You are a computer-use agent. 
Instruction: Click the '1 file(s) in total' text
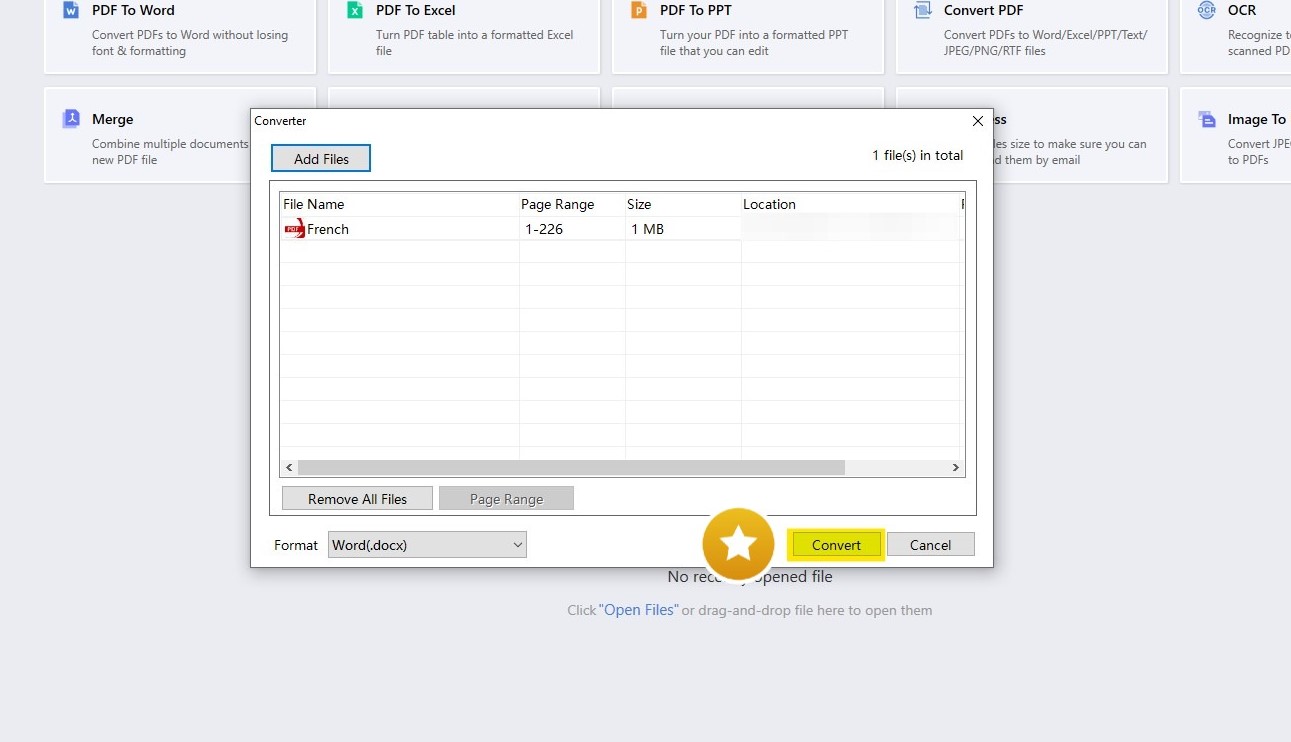click(x=918, y=155)
